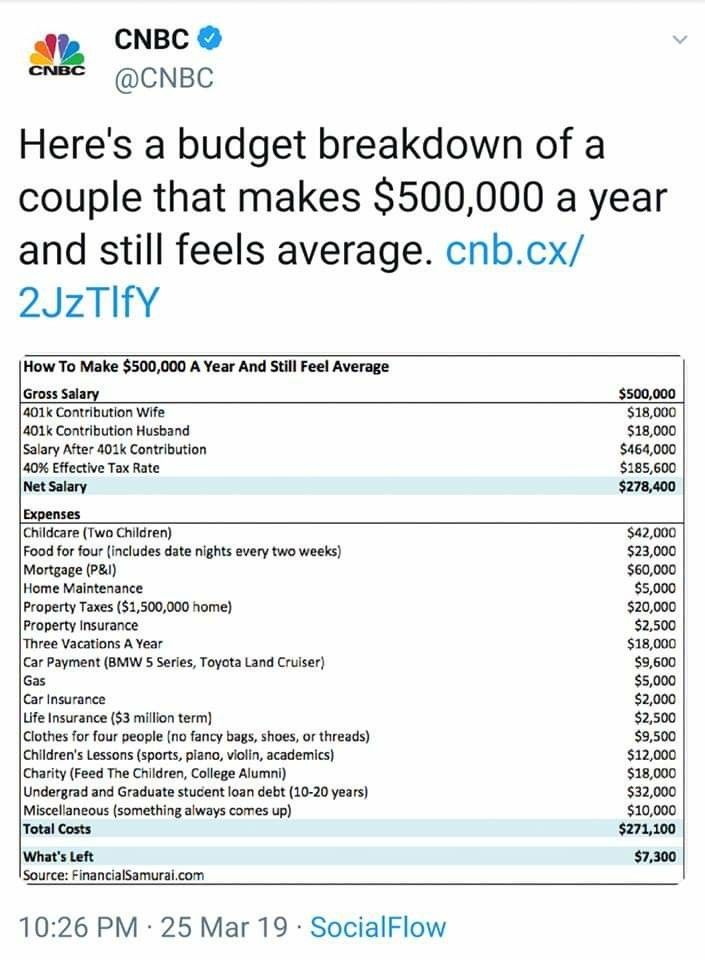Click the budget table image title row

pos(352,367)
